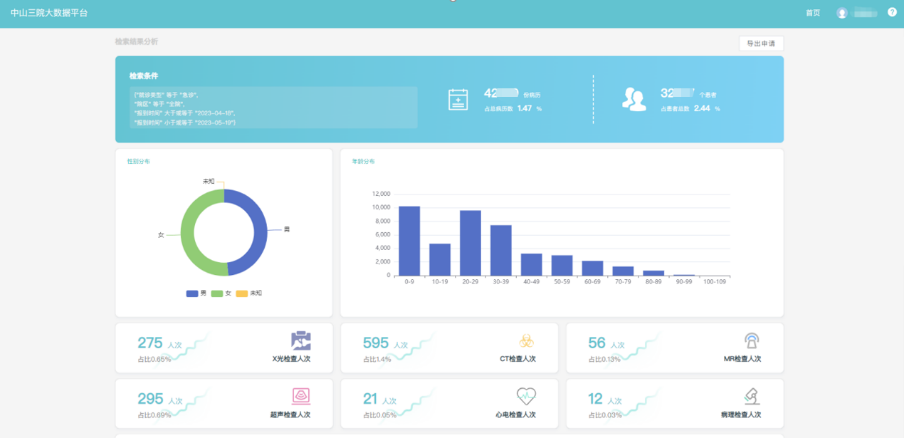This screenshot has height=438, width=904.
Task: Click the X光检查人次 X-ray icon
Action: (x=301, y=341)
